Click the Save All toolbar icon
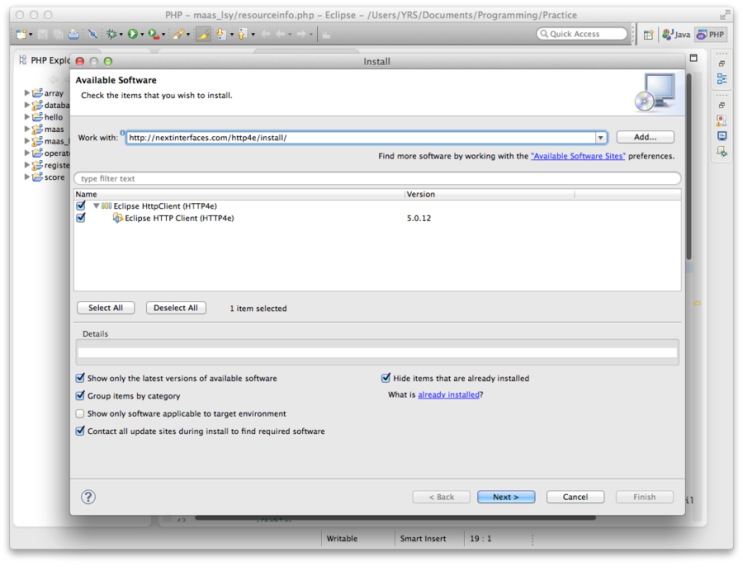Viewport: 743px width, 571px height. click(58, 34)
